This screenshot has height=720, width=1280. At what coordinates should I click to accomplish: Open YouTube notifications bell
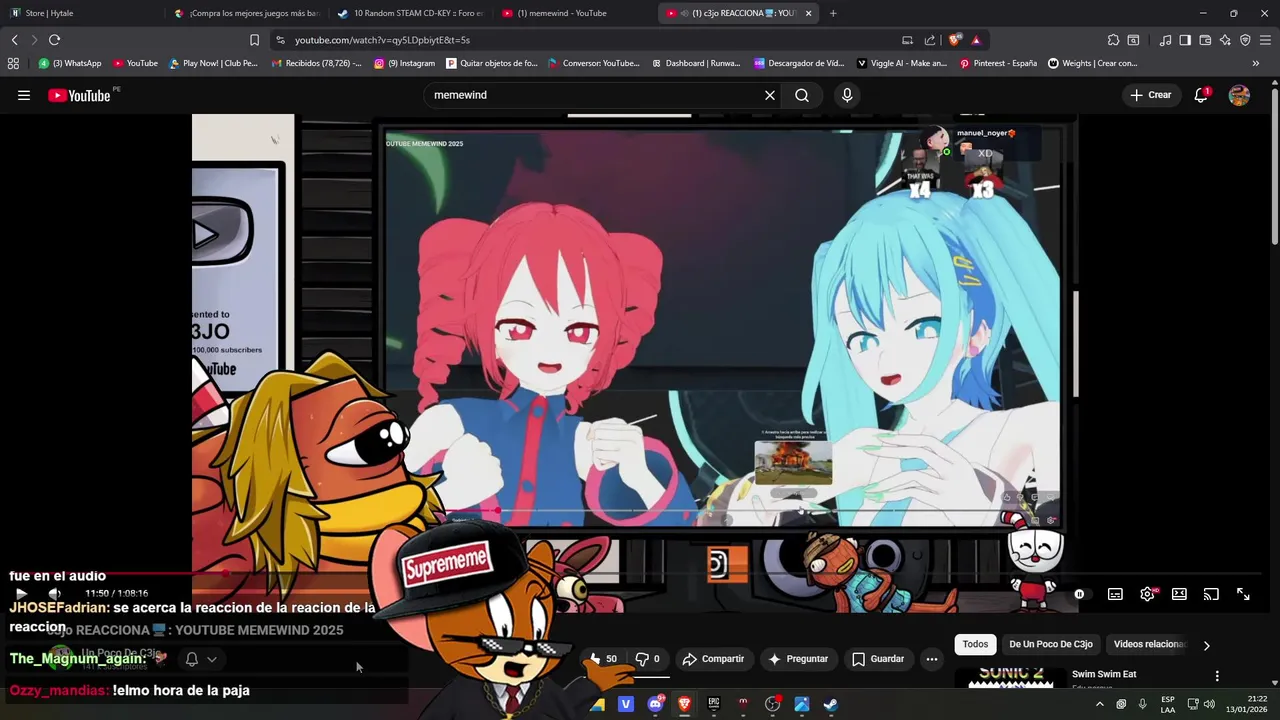pos(1201,95)
